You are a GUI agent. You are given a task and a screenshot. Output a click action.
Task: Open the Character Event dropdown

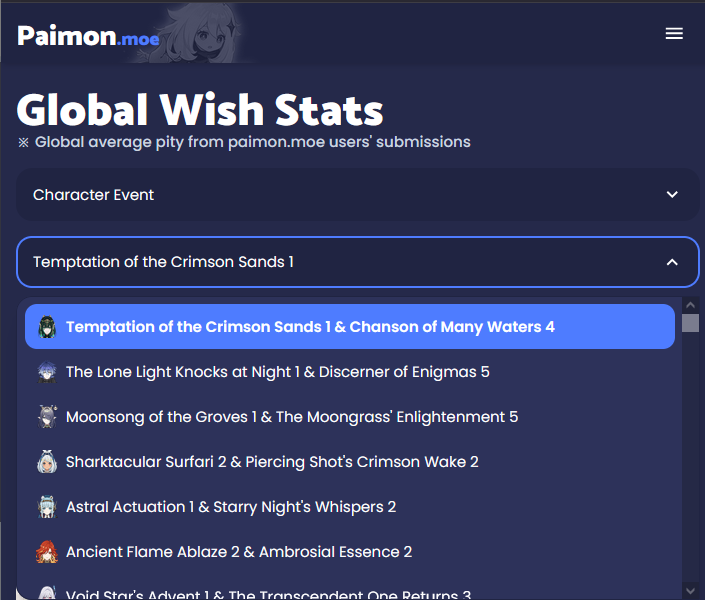357,195
